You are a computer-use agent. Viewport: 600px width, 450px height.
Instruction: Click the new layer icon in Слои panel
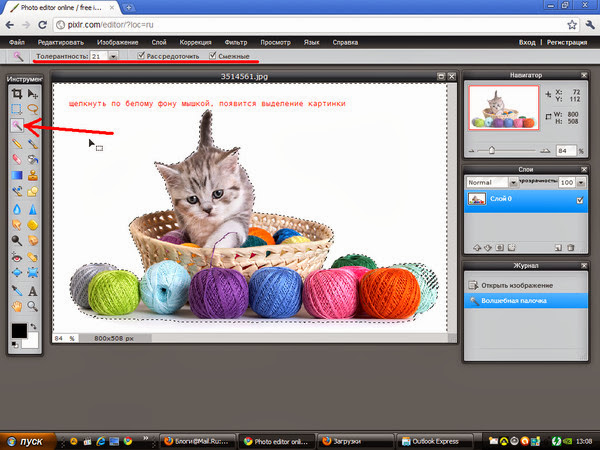pyautogui.click(x=558, y=248)
